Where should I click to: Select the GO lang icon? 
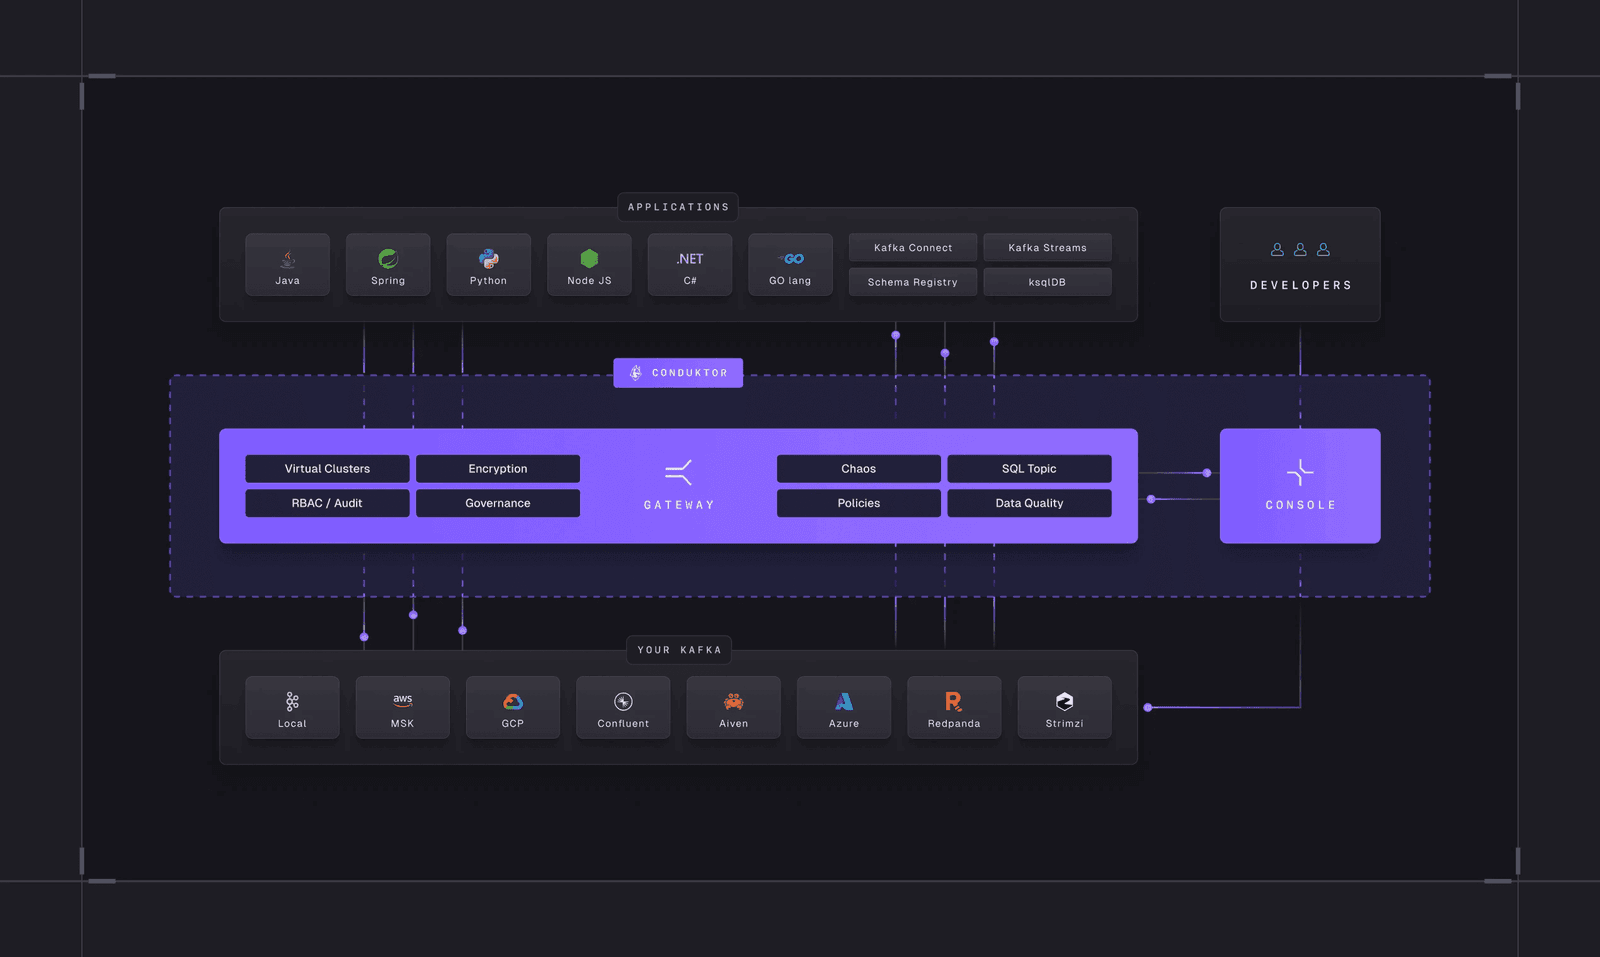tap(790, 259)
